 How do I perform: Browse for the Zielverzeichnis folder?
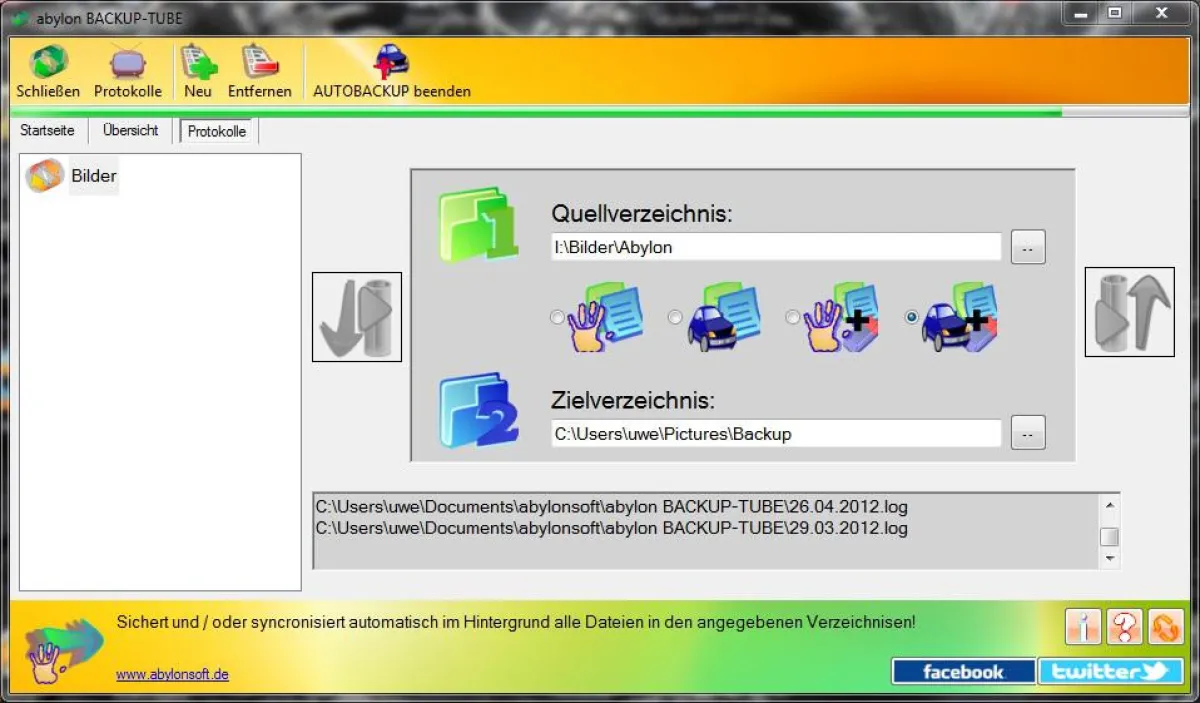1027,433
